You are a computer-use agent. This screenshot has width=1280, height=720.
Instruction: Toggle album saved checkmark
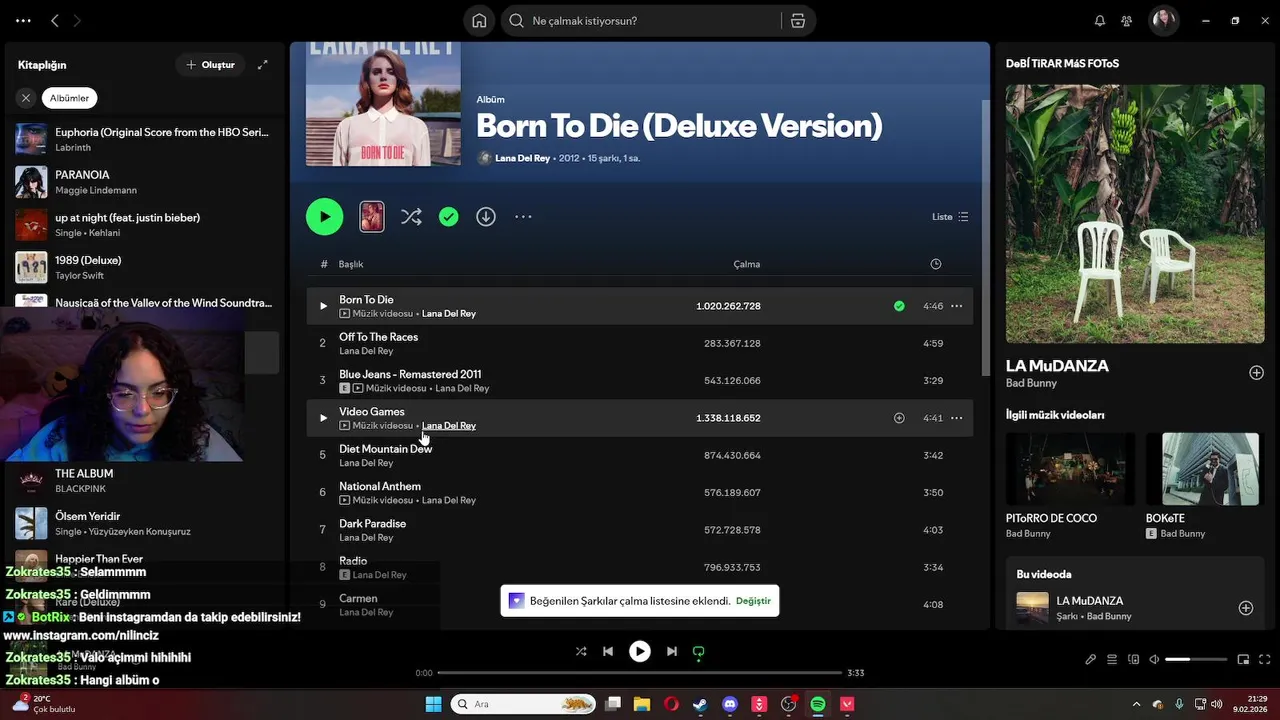click(x=449, y=217)
